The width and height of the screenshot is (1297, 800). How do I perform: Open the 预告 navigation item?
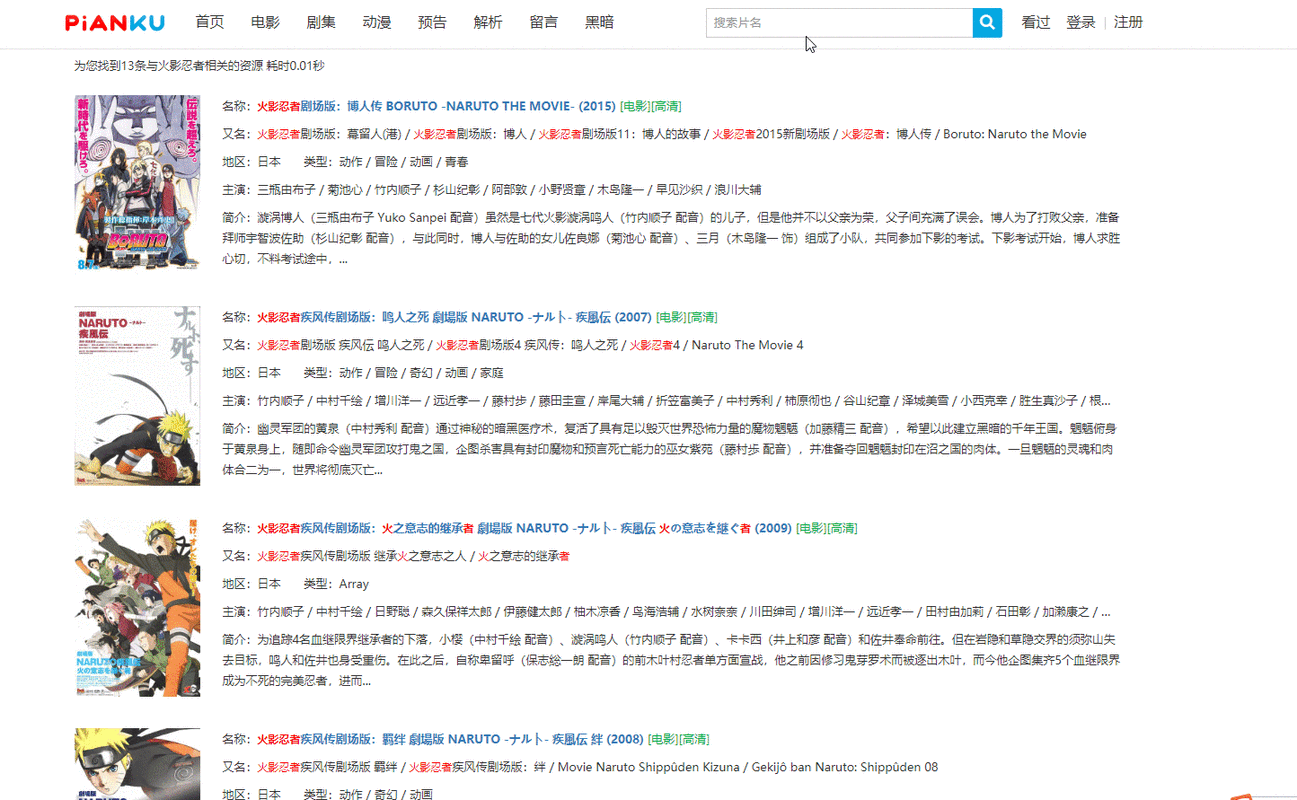(432, 22)
